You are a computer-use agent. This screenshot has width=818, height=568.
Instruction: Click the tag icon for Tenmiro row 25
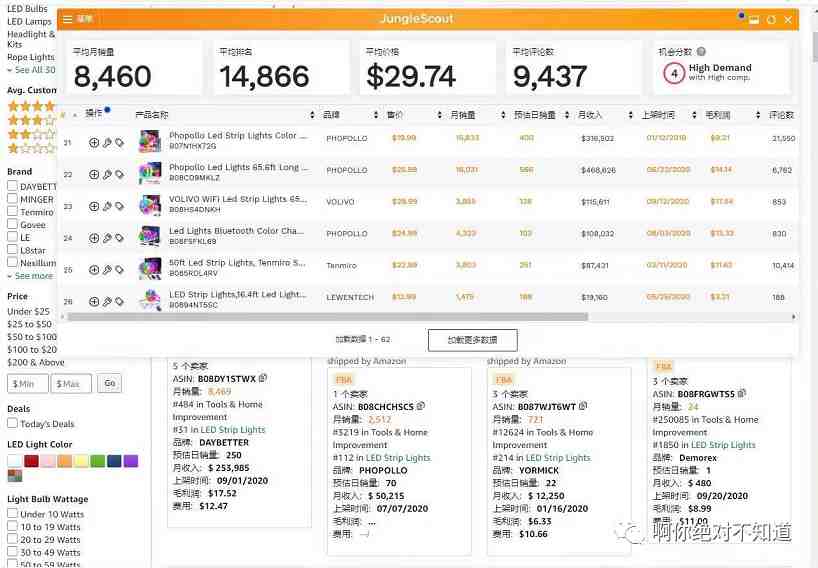[x=119, y=270]
